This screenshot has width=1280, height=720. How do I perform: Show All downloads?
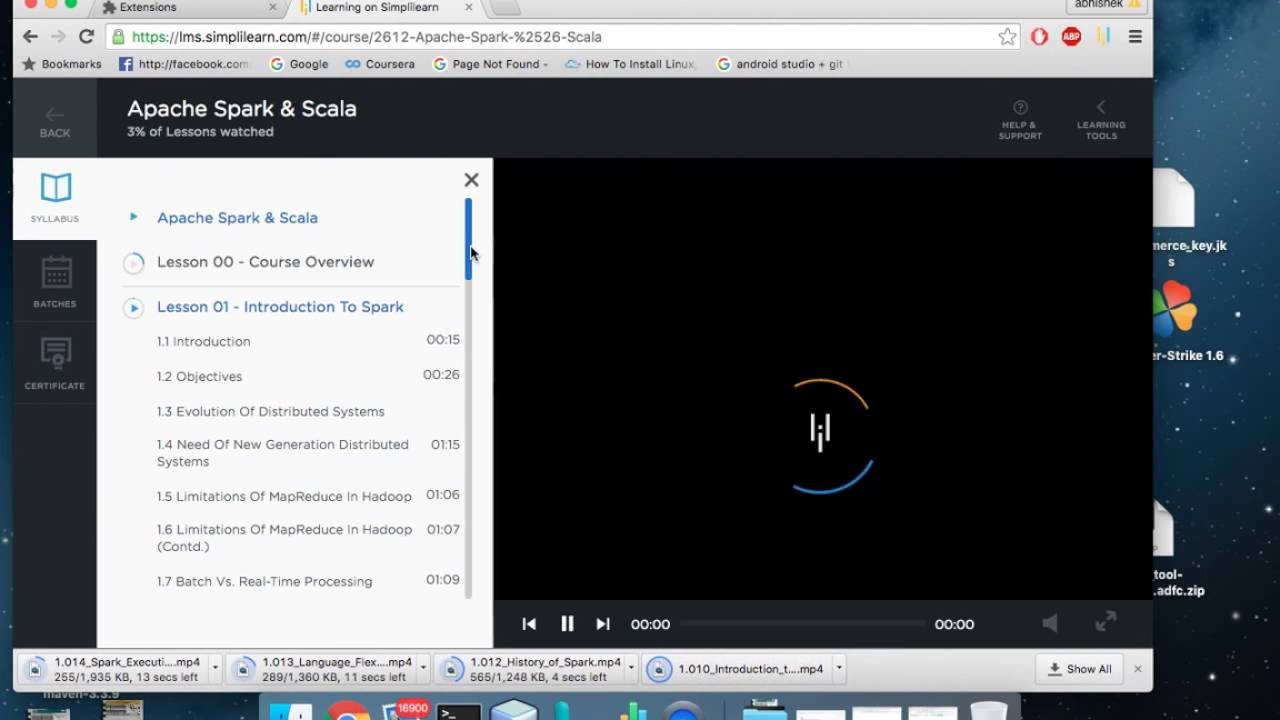1079,669
